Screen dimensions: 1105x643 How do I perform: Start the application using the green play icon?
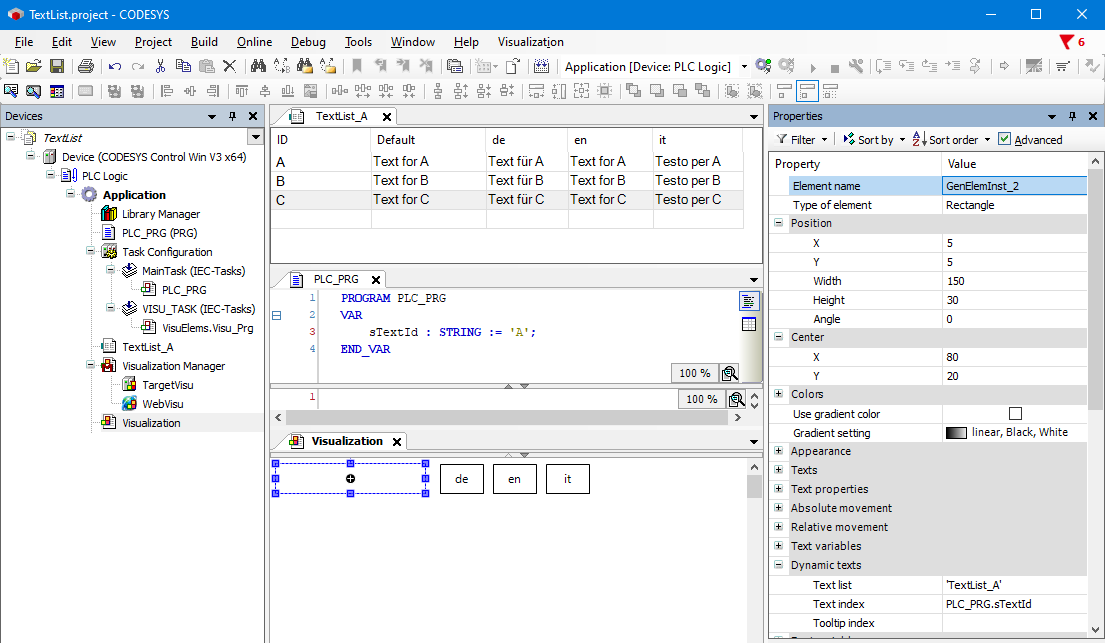coord(813,67)
